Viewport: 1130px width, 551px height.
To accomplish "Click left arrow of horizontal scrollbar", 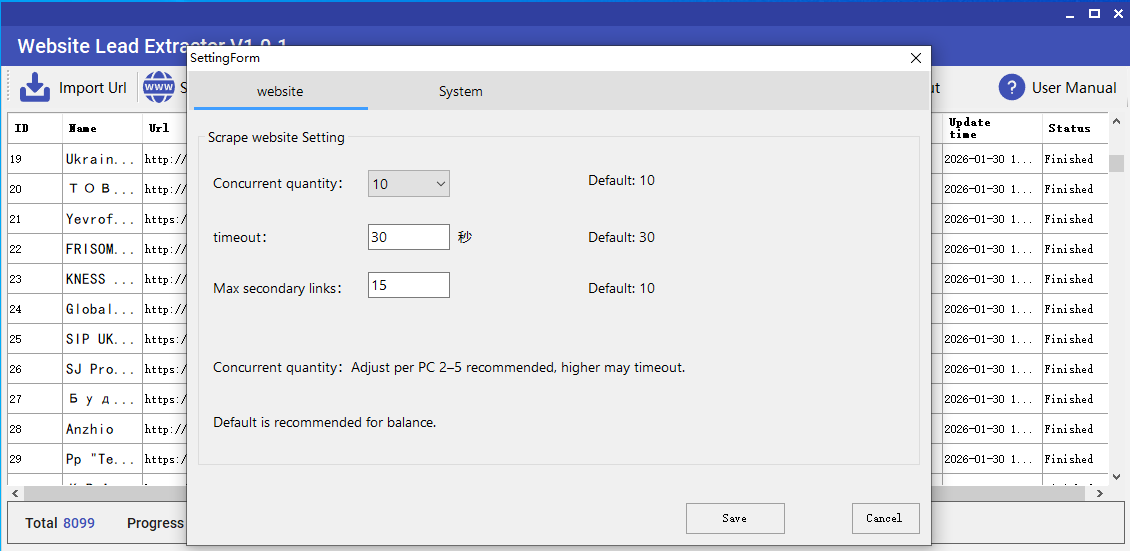I will click(x=15, y=494).
